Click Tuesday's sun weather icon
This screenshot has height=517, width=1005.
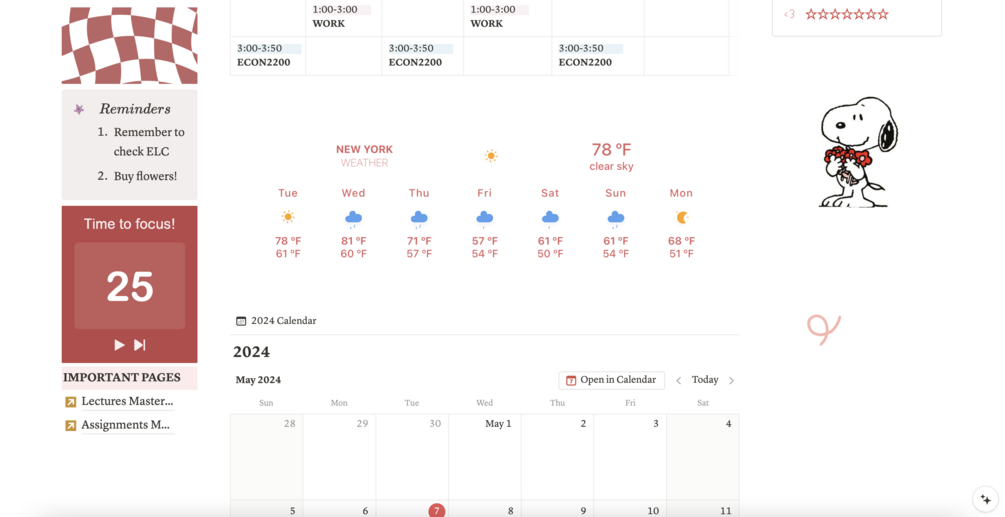coord(288,217)
